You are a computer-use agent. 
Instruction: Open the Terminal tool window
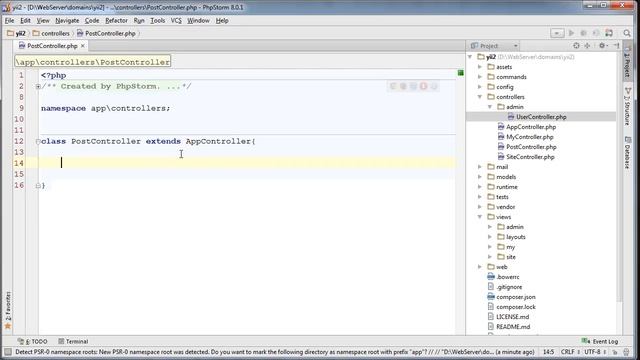pyautogui.click(x=73, y=341)
